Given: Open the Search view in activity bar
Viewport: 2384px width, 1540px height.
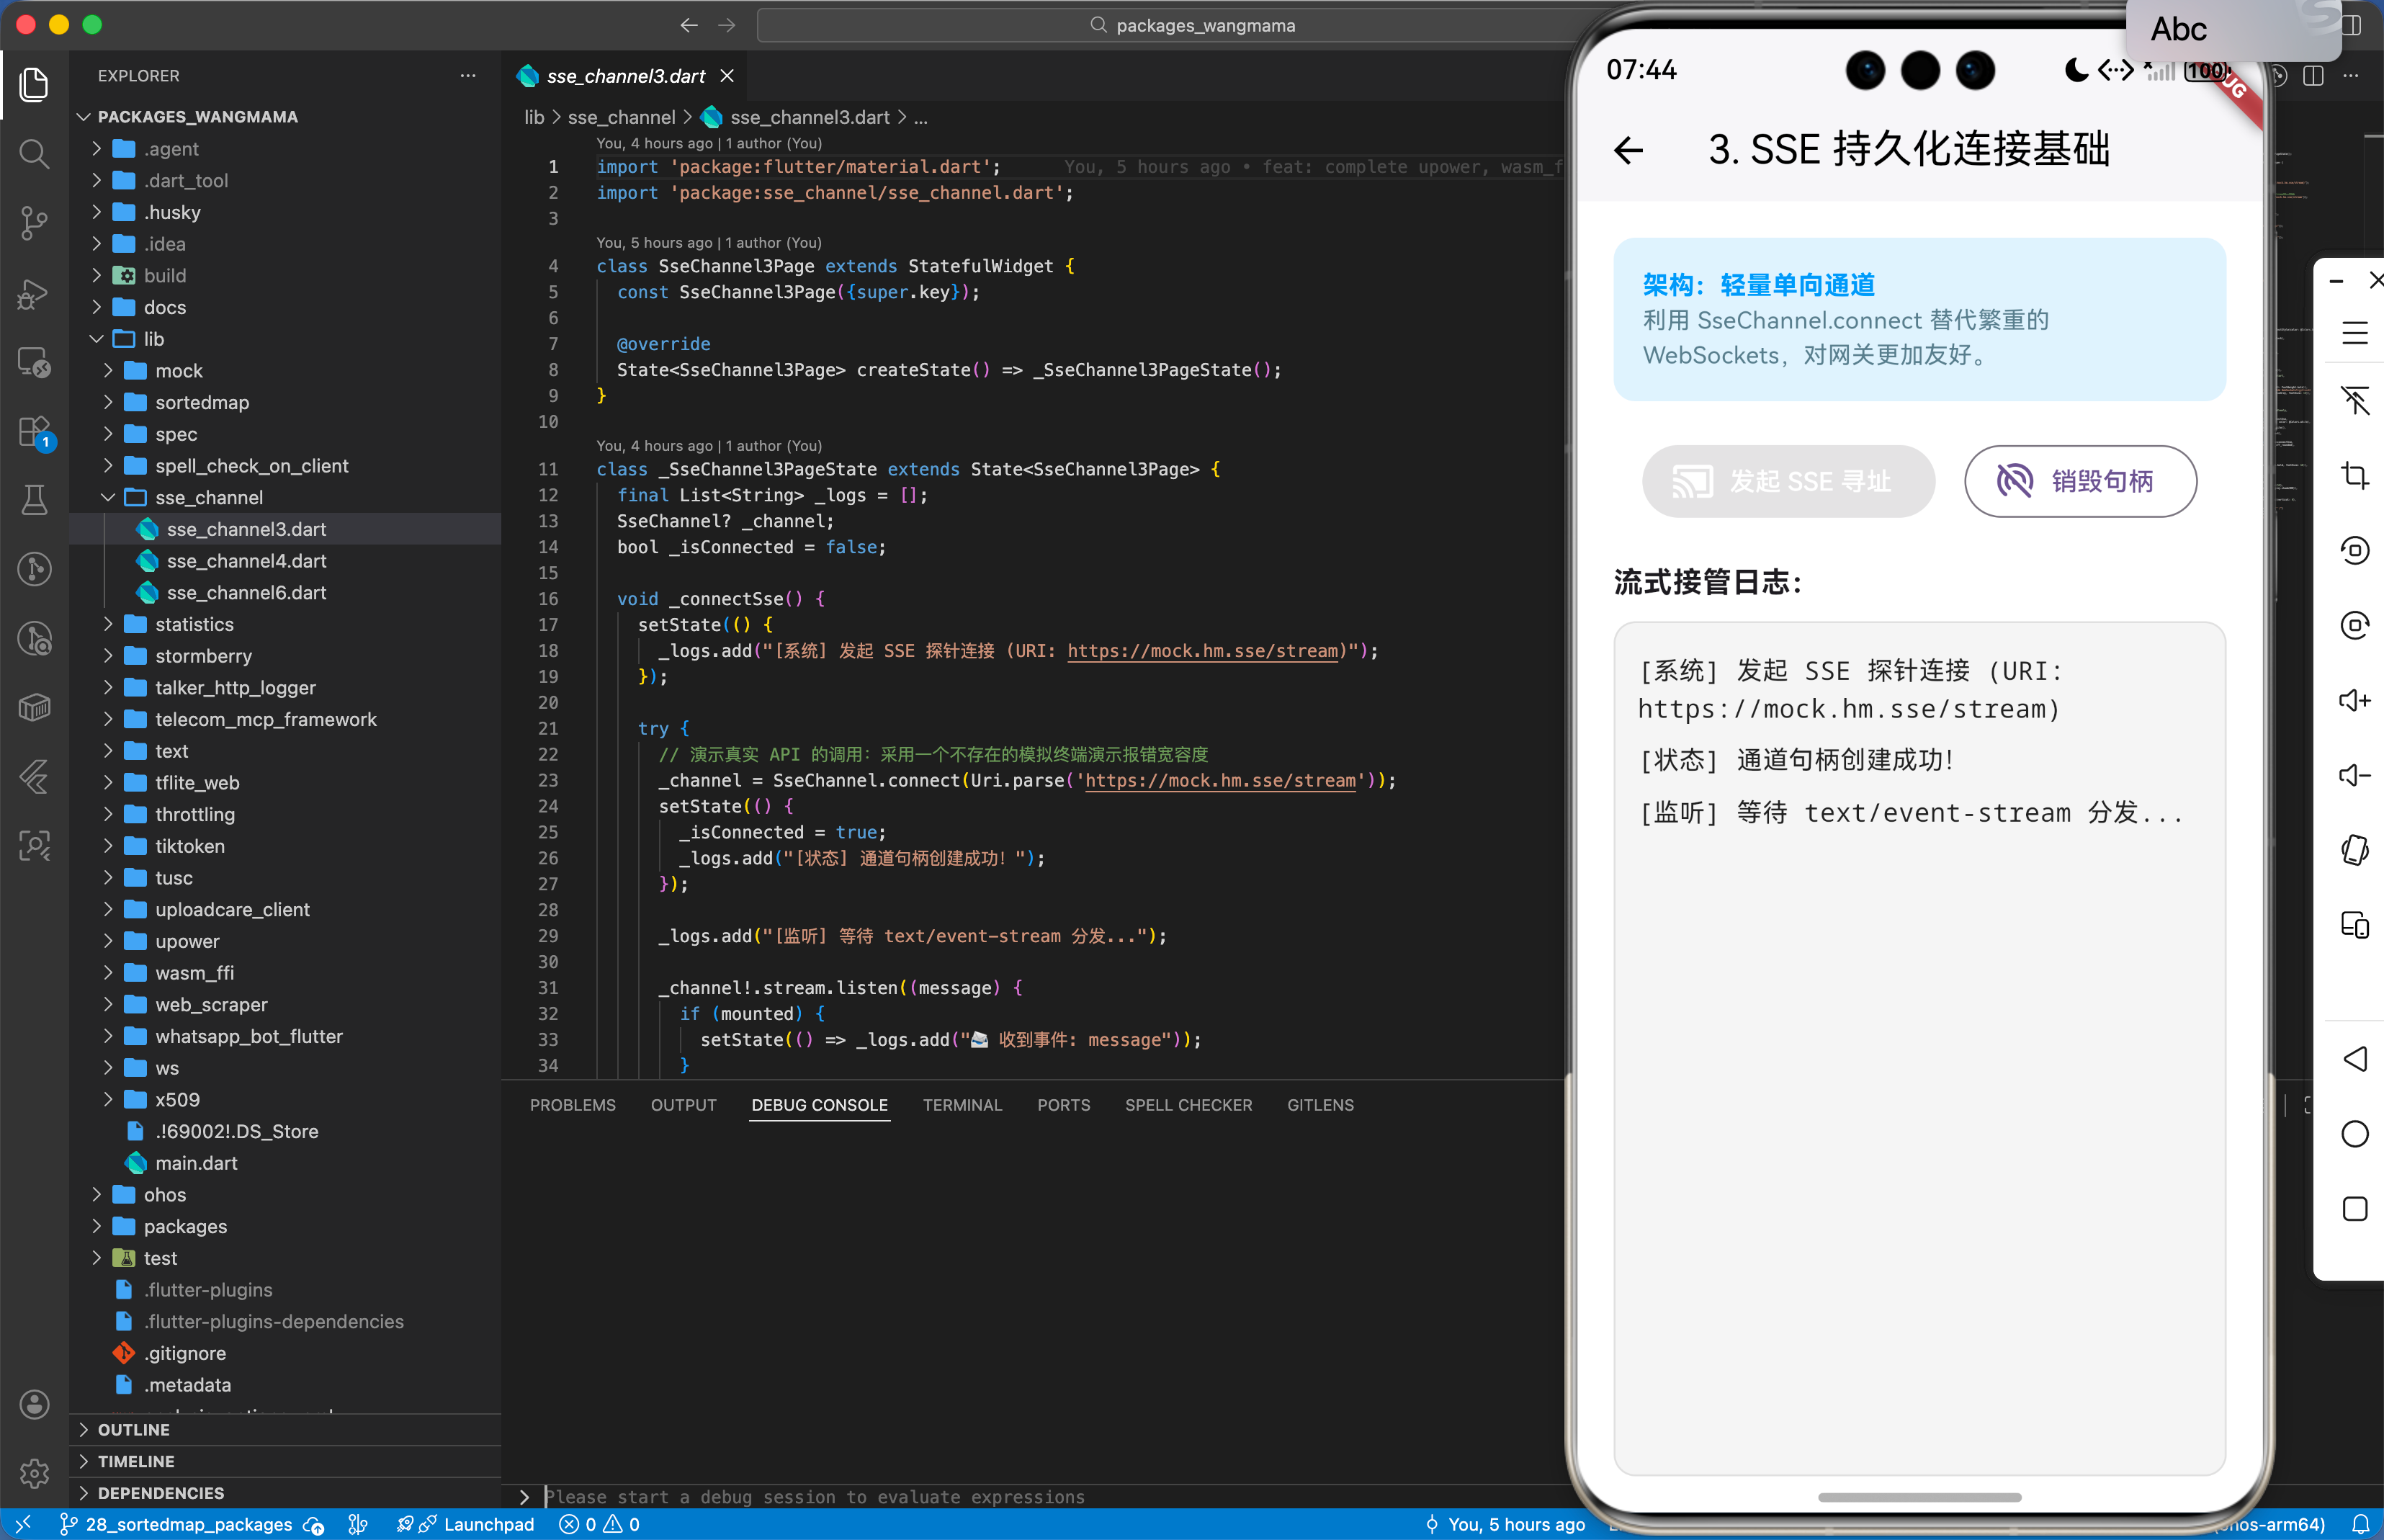Looking at the screenshot, I should click(34, 153).
